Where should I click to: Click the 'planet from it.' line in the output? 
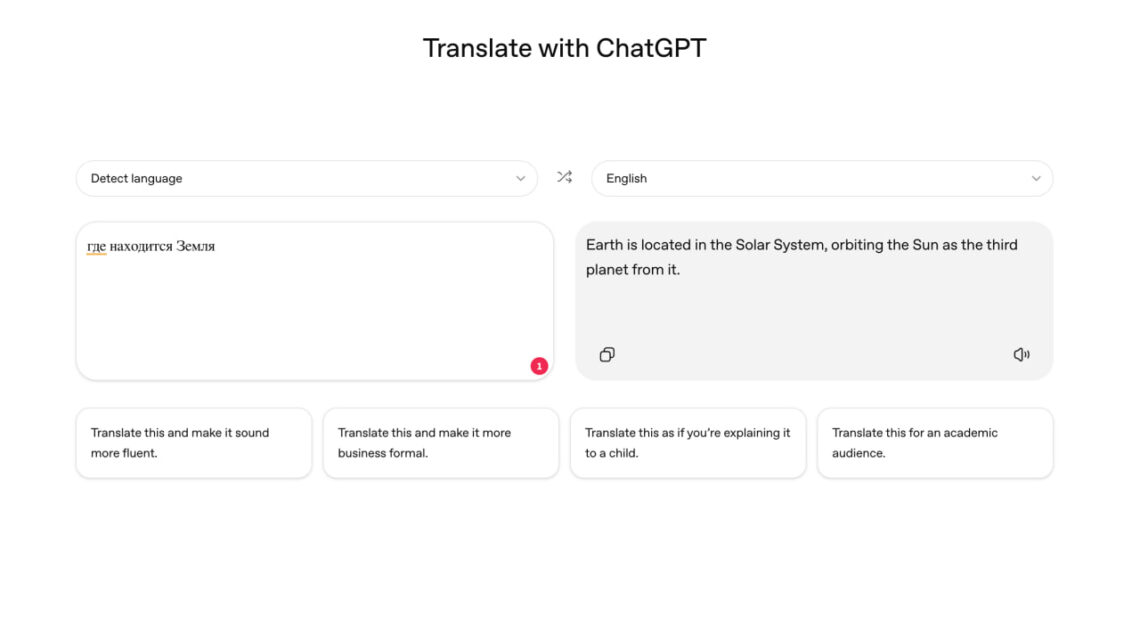click(x=633, y=270)
